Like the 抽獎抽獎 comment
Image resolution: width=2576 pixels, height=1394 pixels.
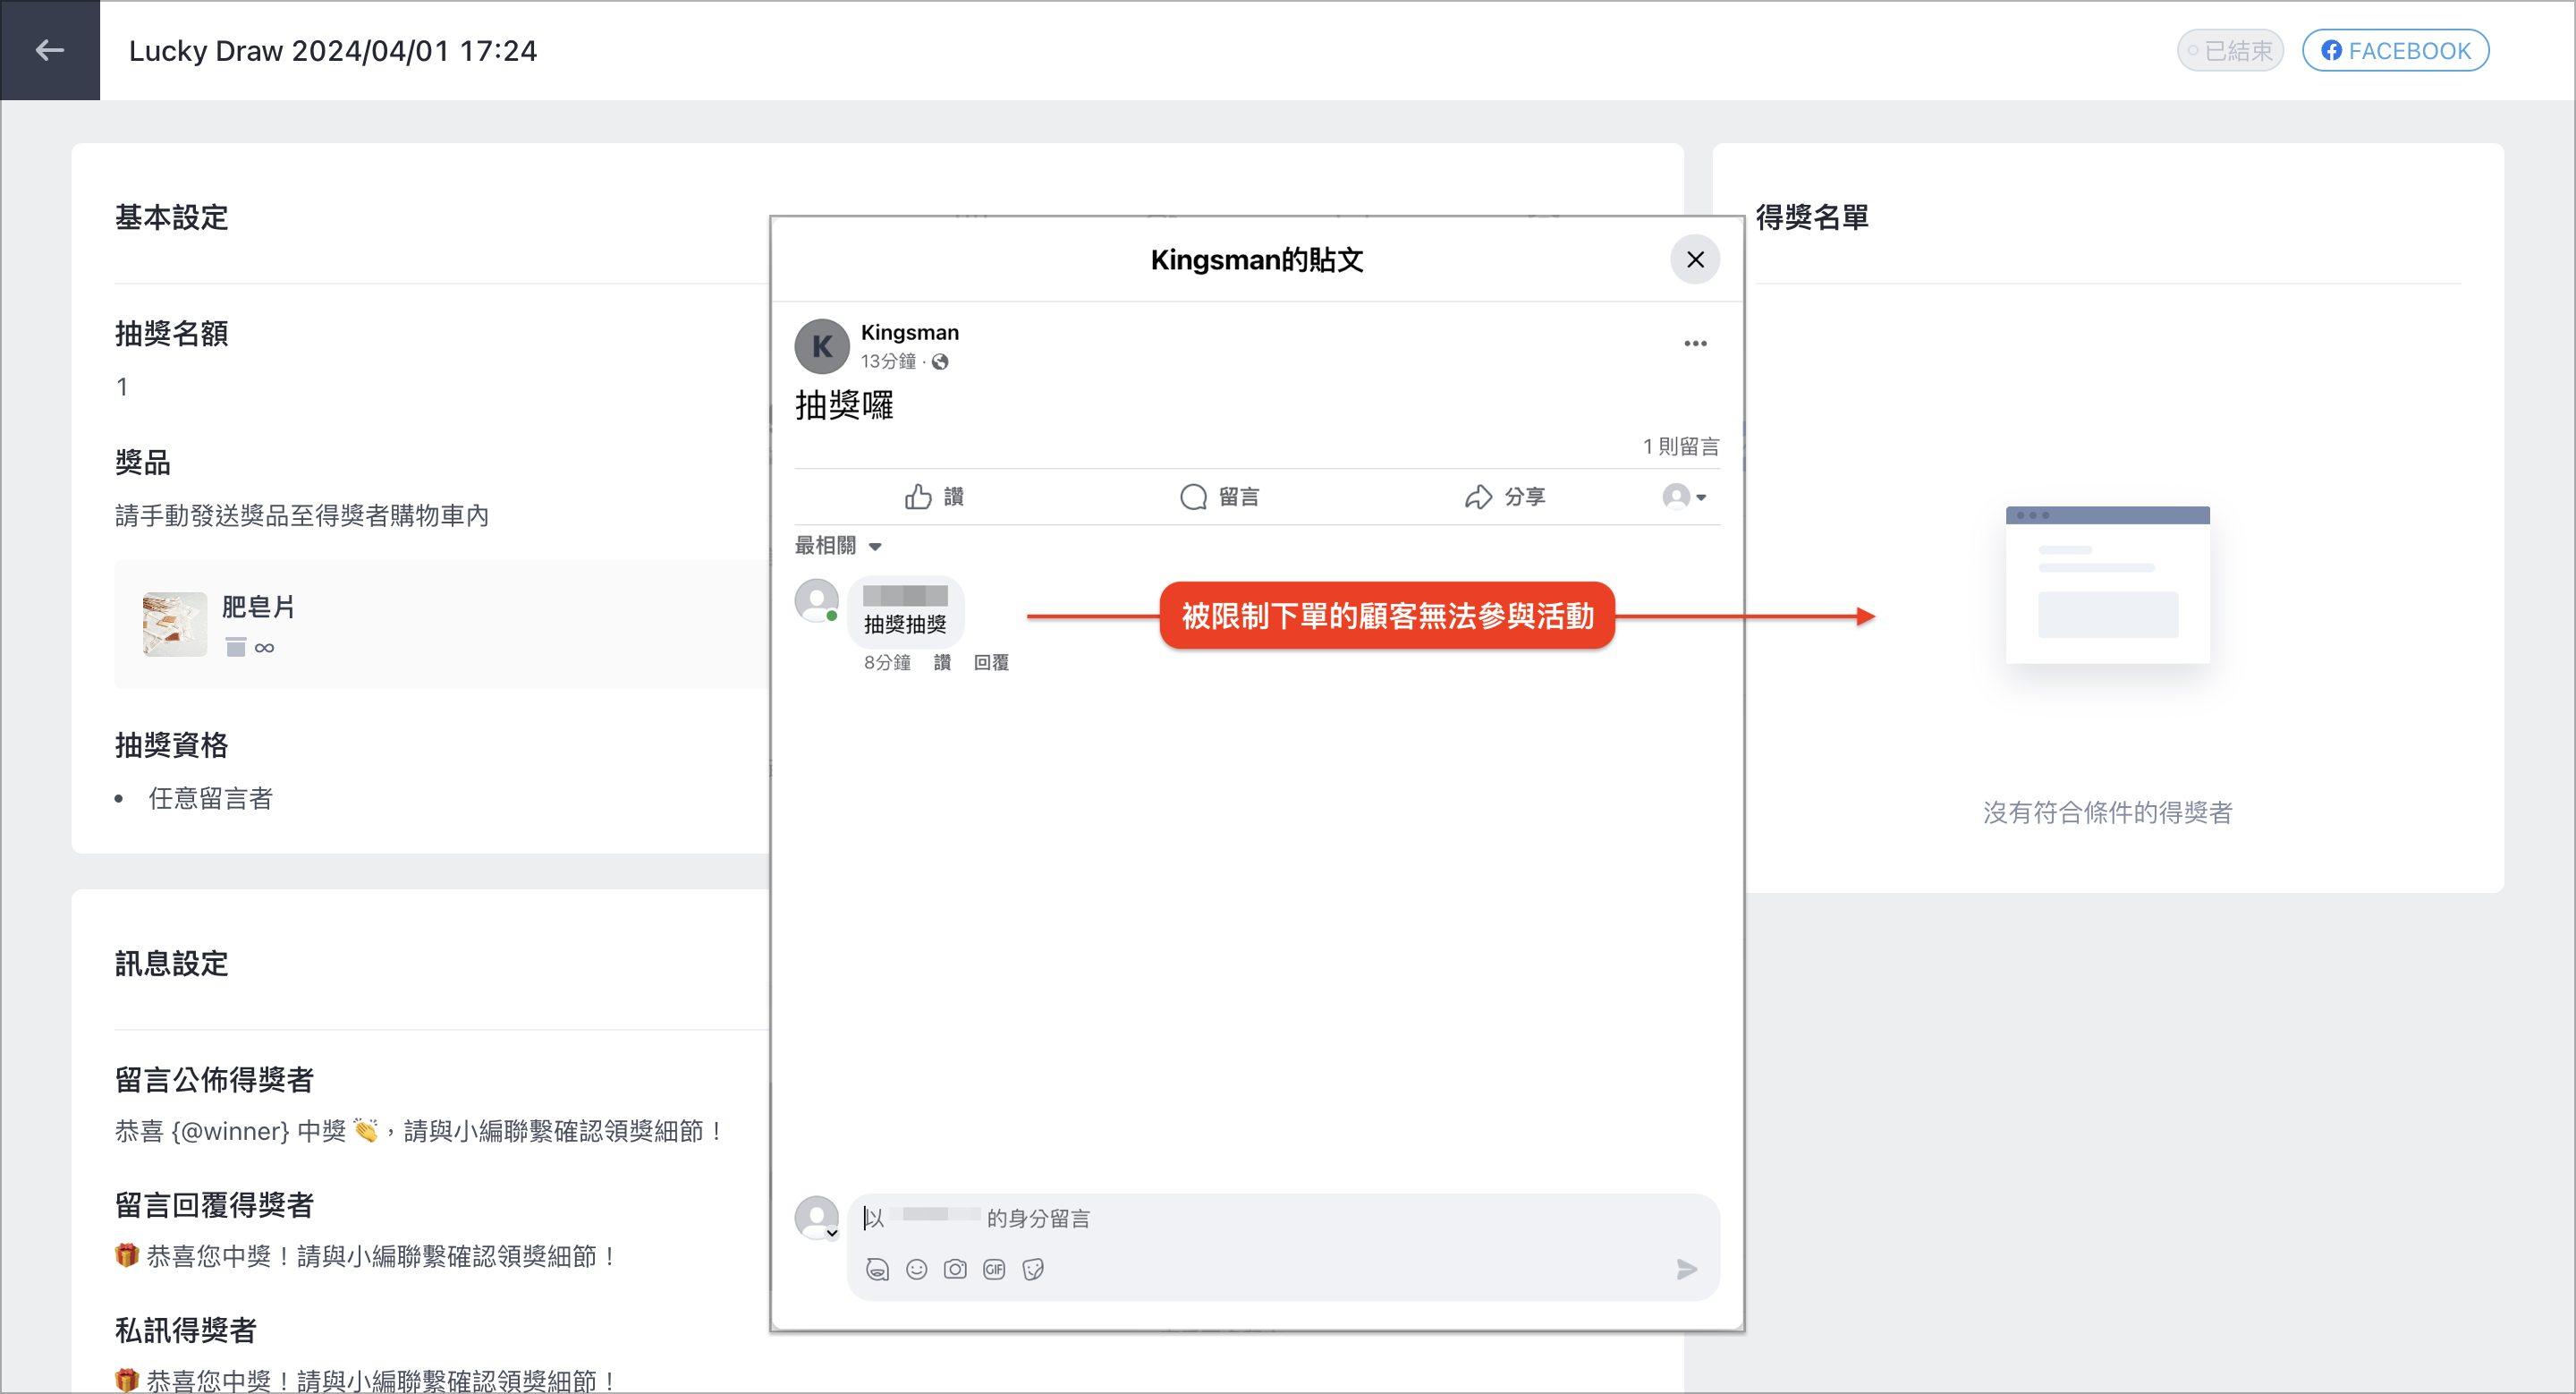pyautogui.click(x=941, y=662)
